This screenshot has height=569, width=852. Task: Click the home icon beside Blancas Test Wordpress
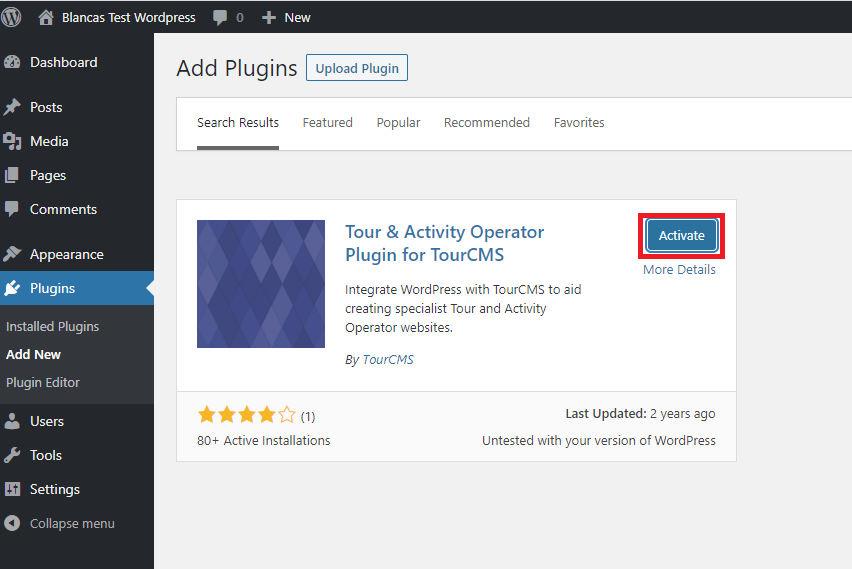[46, 17]
